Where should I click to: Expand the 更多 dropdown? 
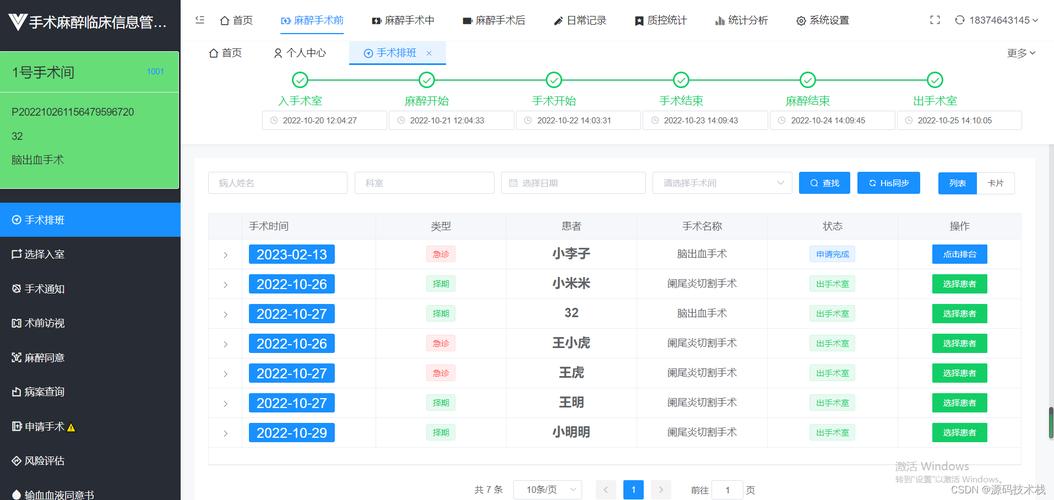click(1021, 53)
